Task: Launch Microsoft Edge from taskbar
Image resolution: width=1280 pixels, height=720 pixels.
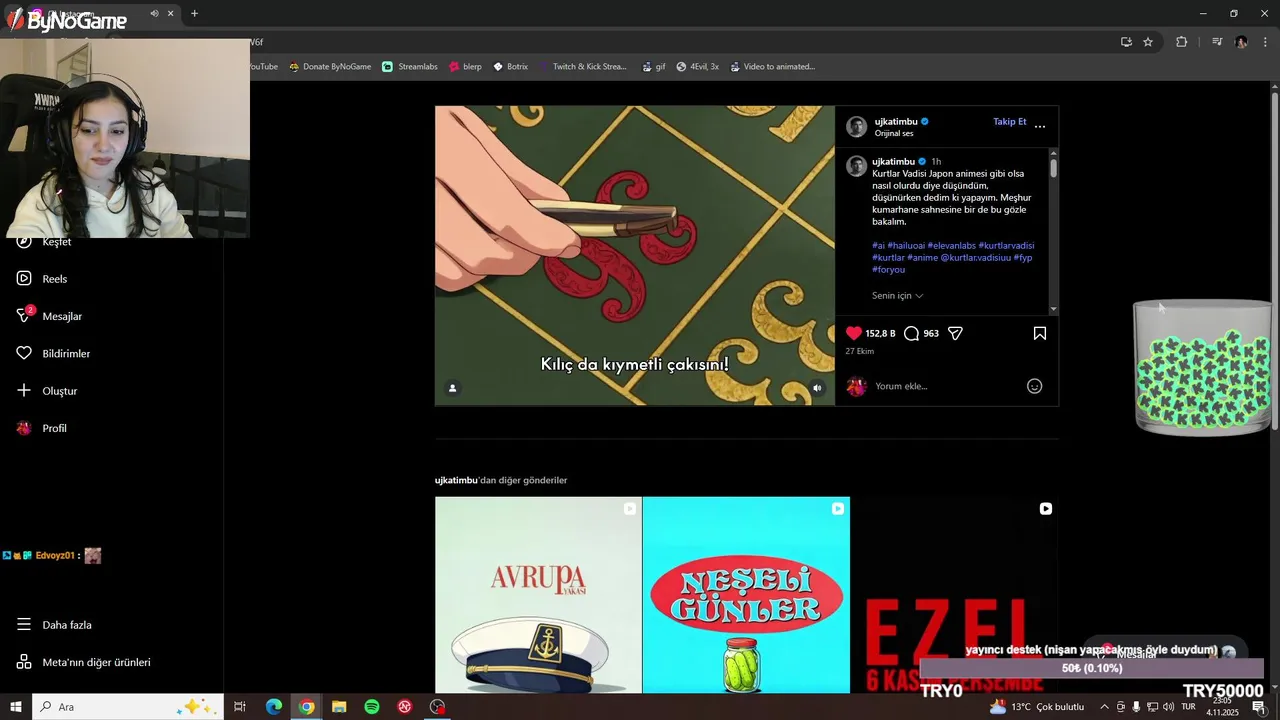Action: (274, 707)
